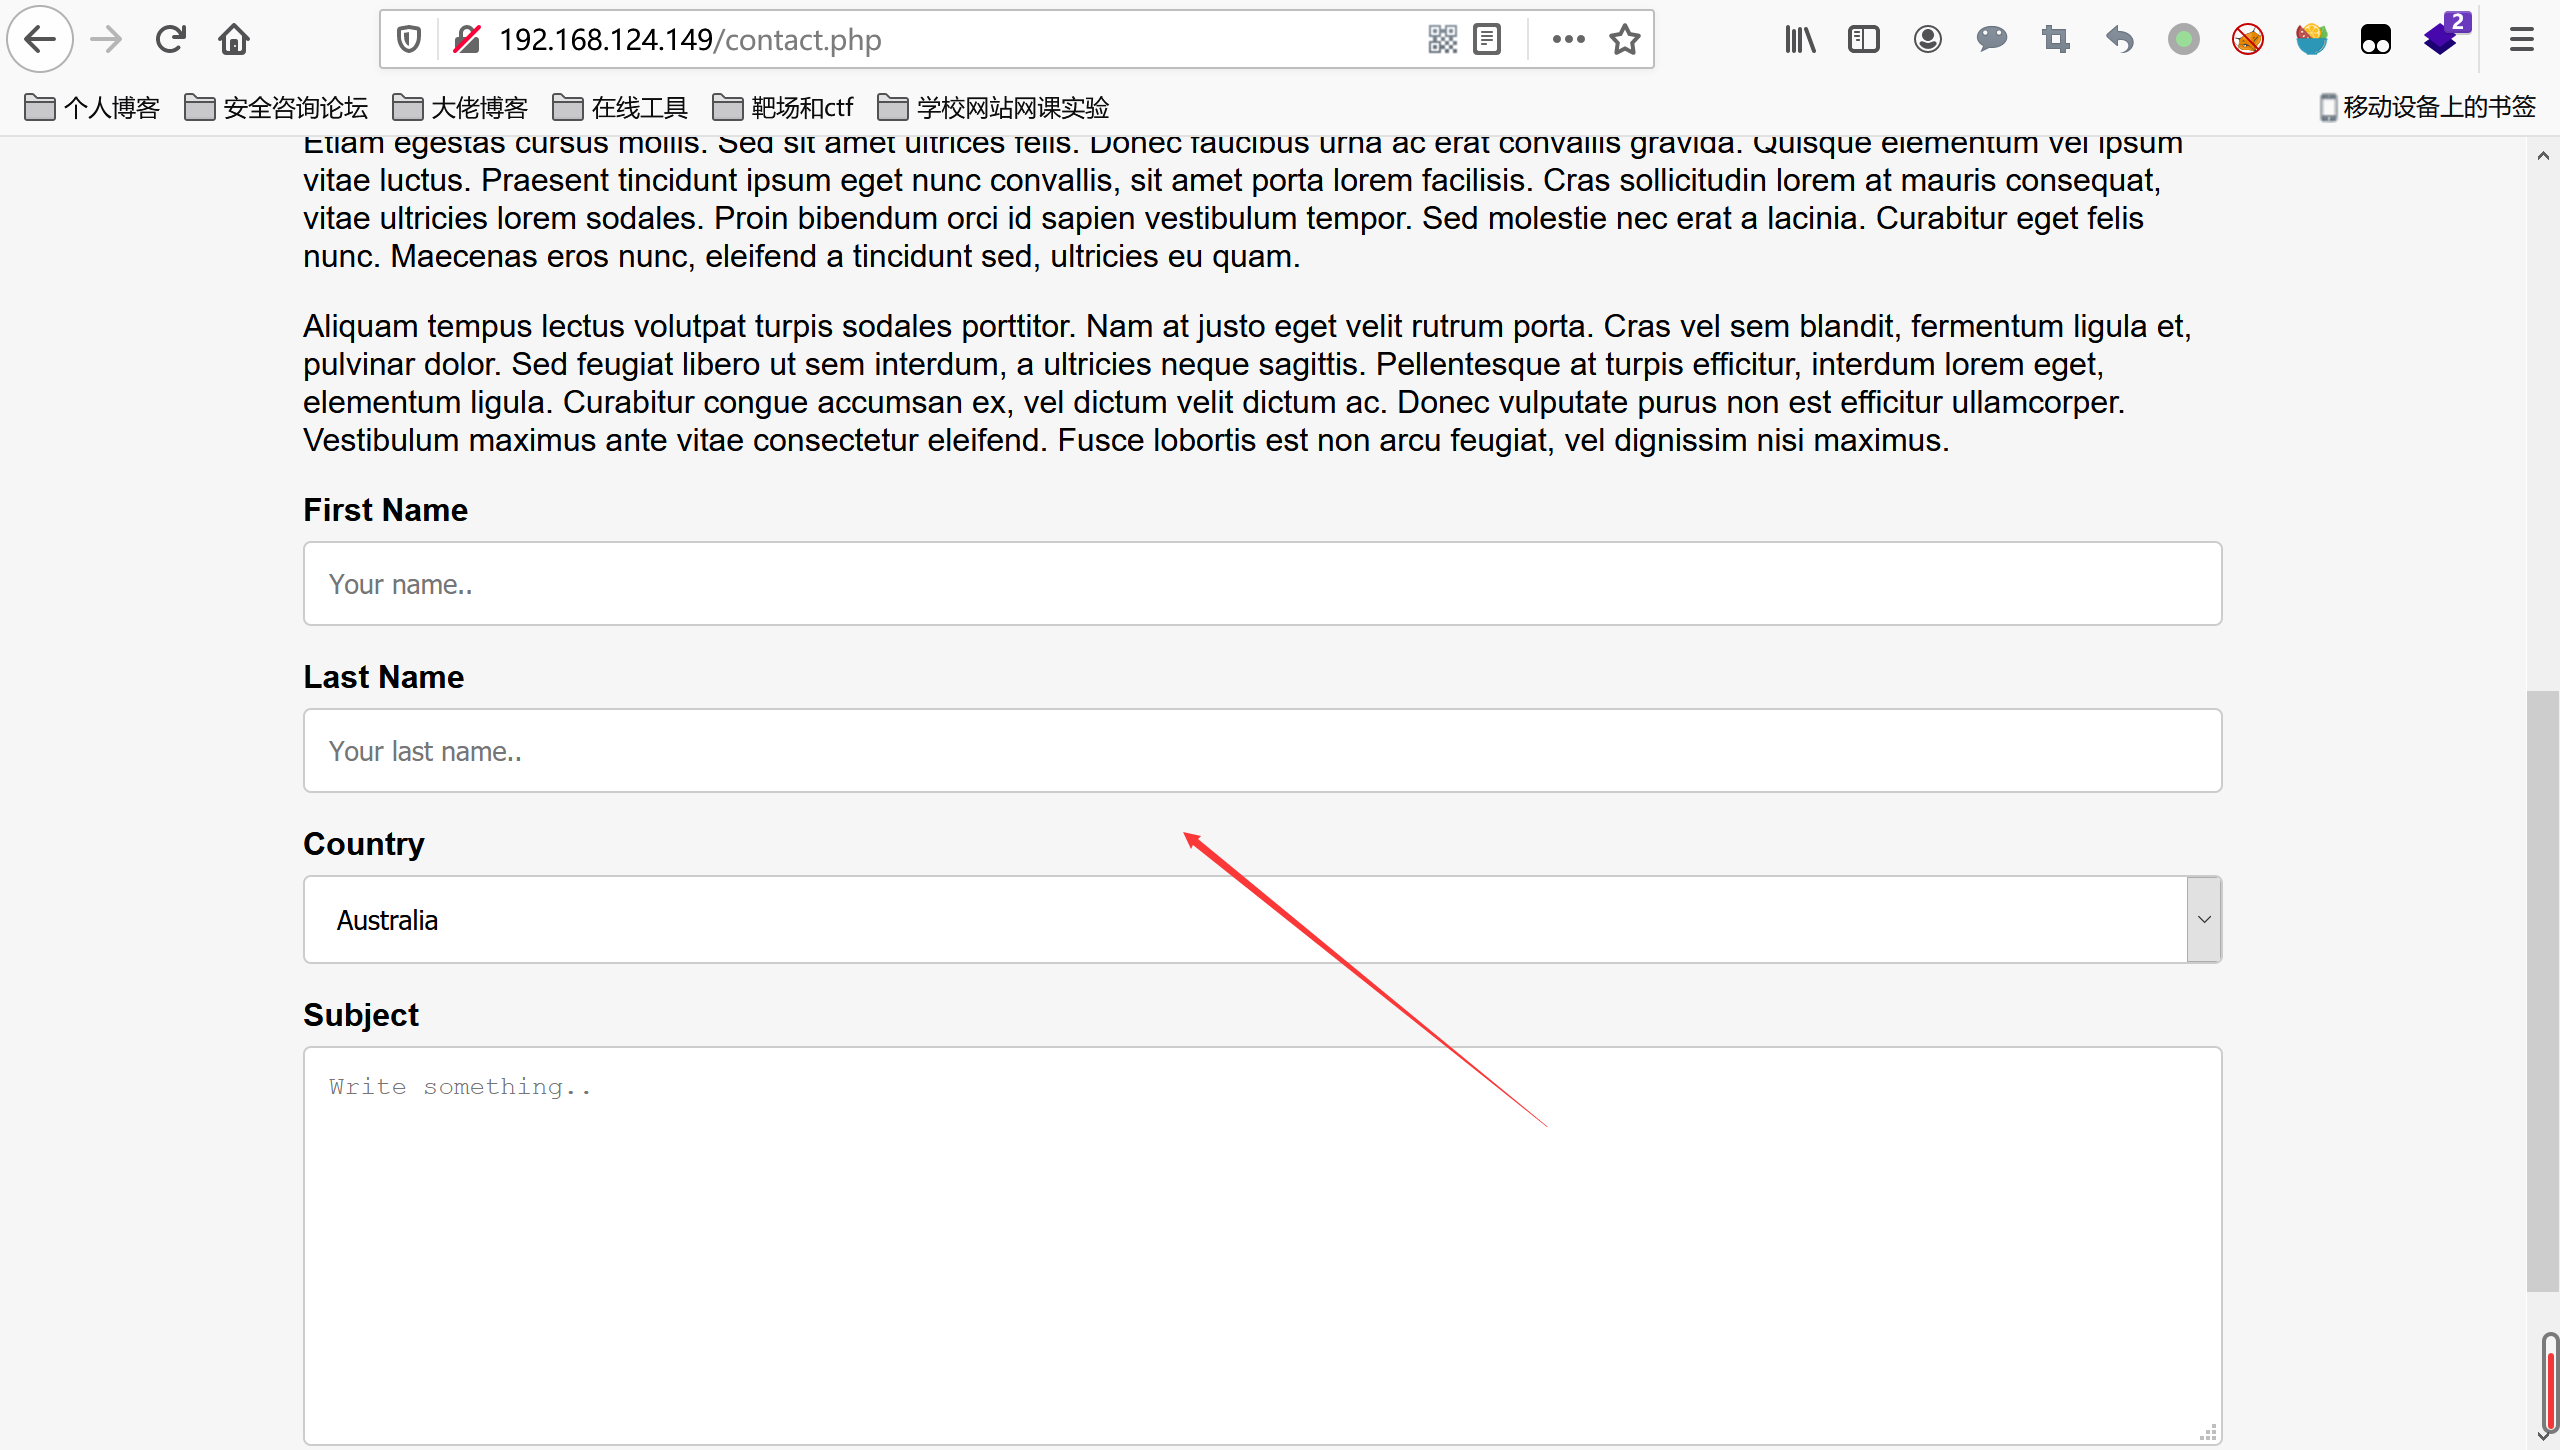The height and width of the screenshot is (1450, 2560).
Task: Open tracking protection shield info
Action: tap(408, 40)
